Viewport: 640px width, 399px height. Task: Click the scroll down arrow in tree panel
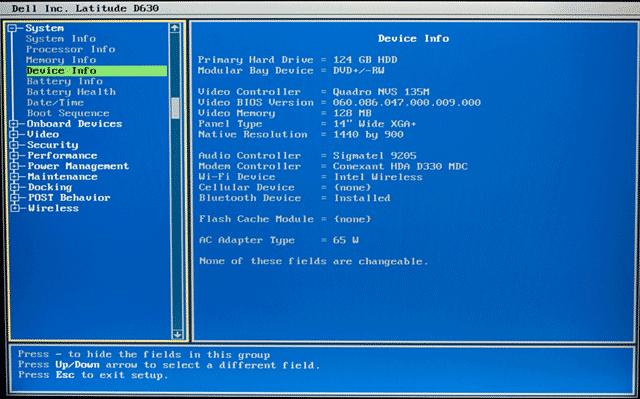click(177, 334)
